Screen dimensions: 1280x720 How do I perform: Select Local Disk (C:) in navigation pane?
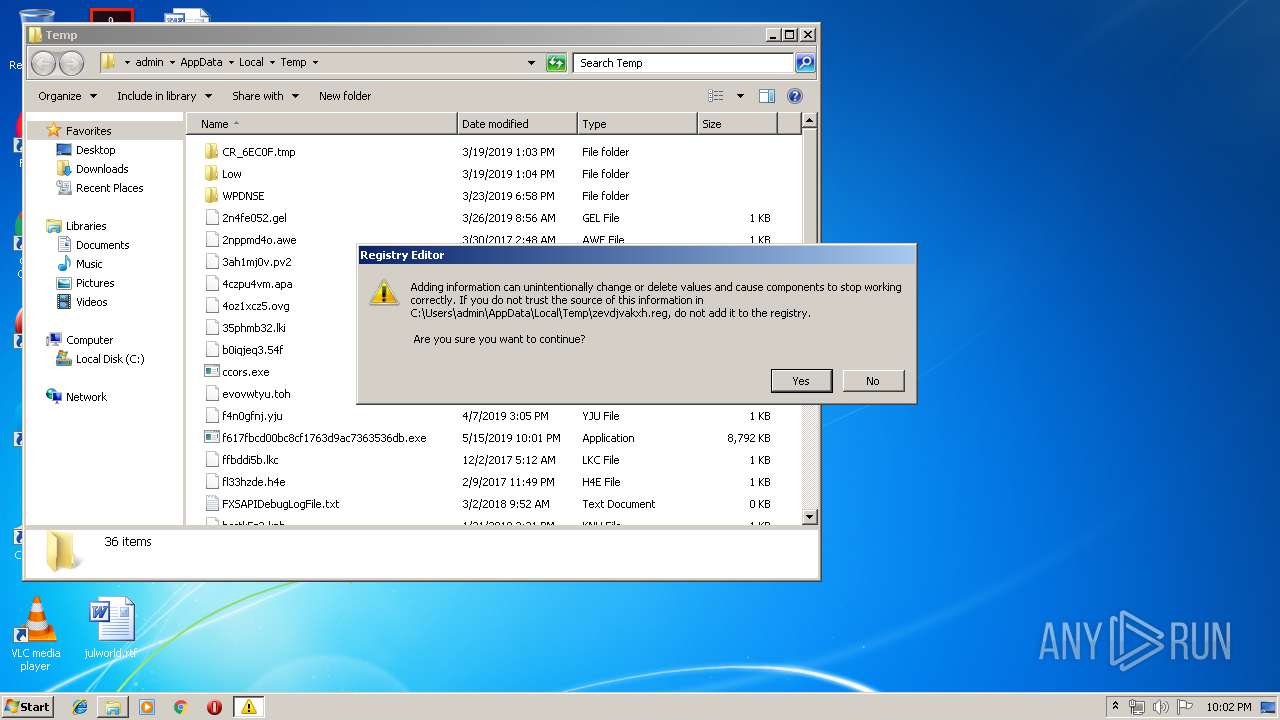[110, 359]
